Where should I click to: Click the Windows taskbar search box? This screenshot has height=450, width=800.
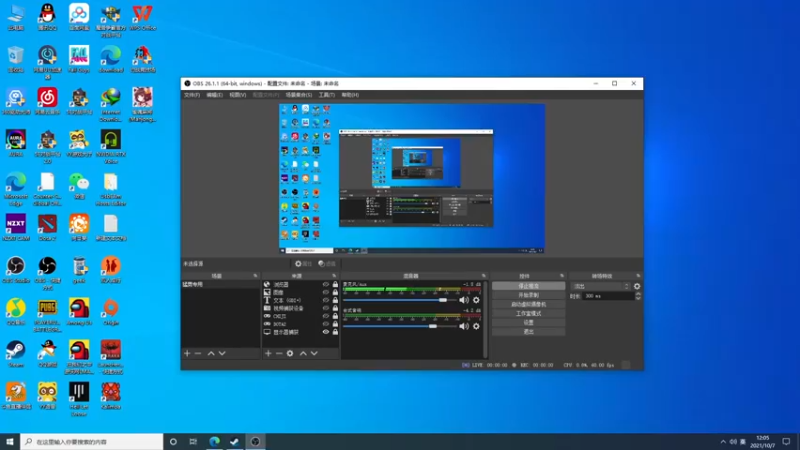[92, 442]
